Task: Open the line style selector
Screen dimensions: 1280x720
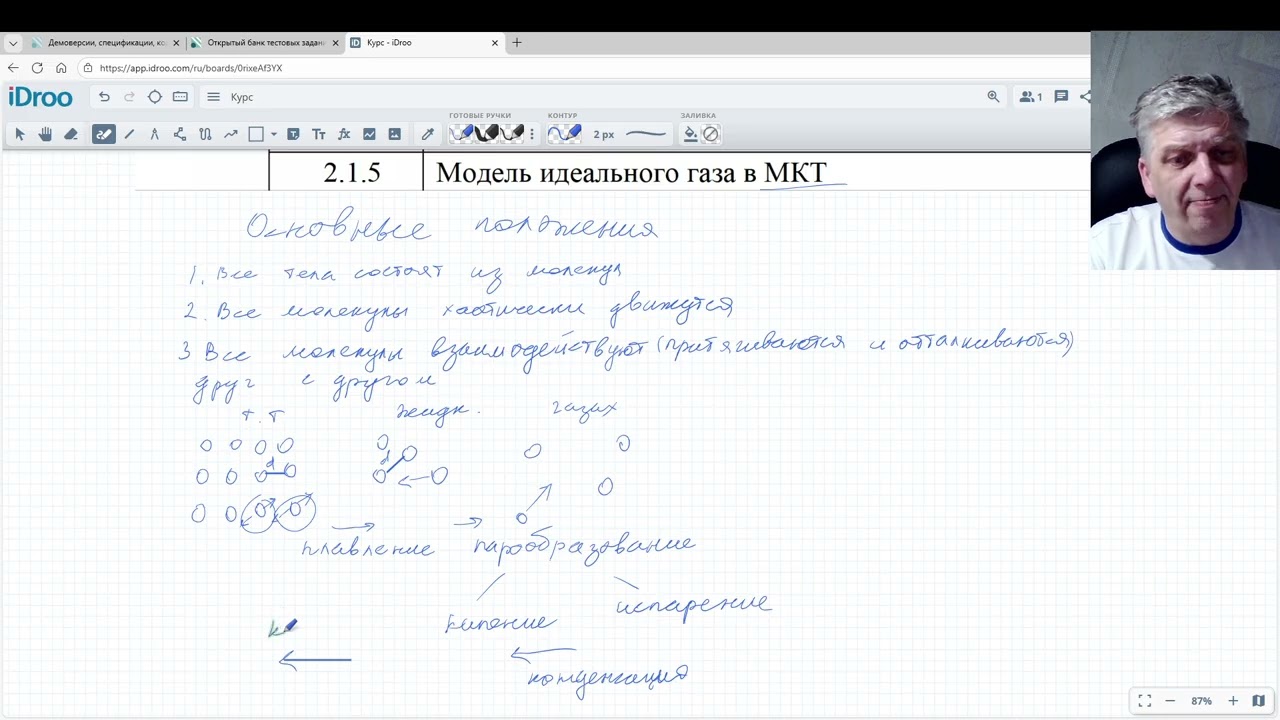Action: coord(646,134)
